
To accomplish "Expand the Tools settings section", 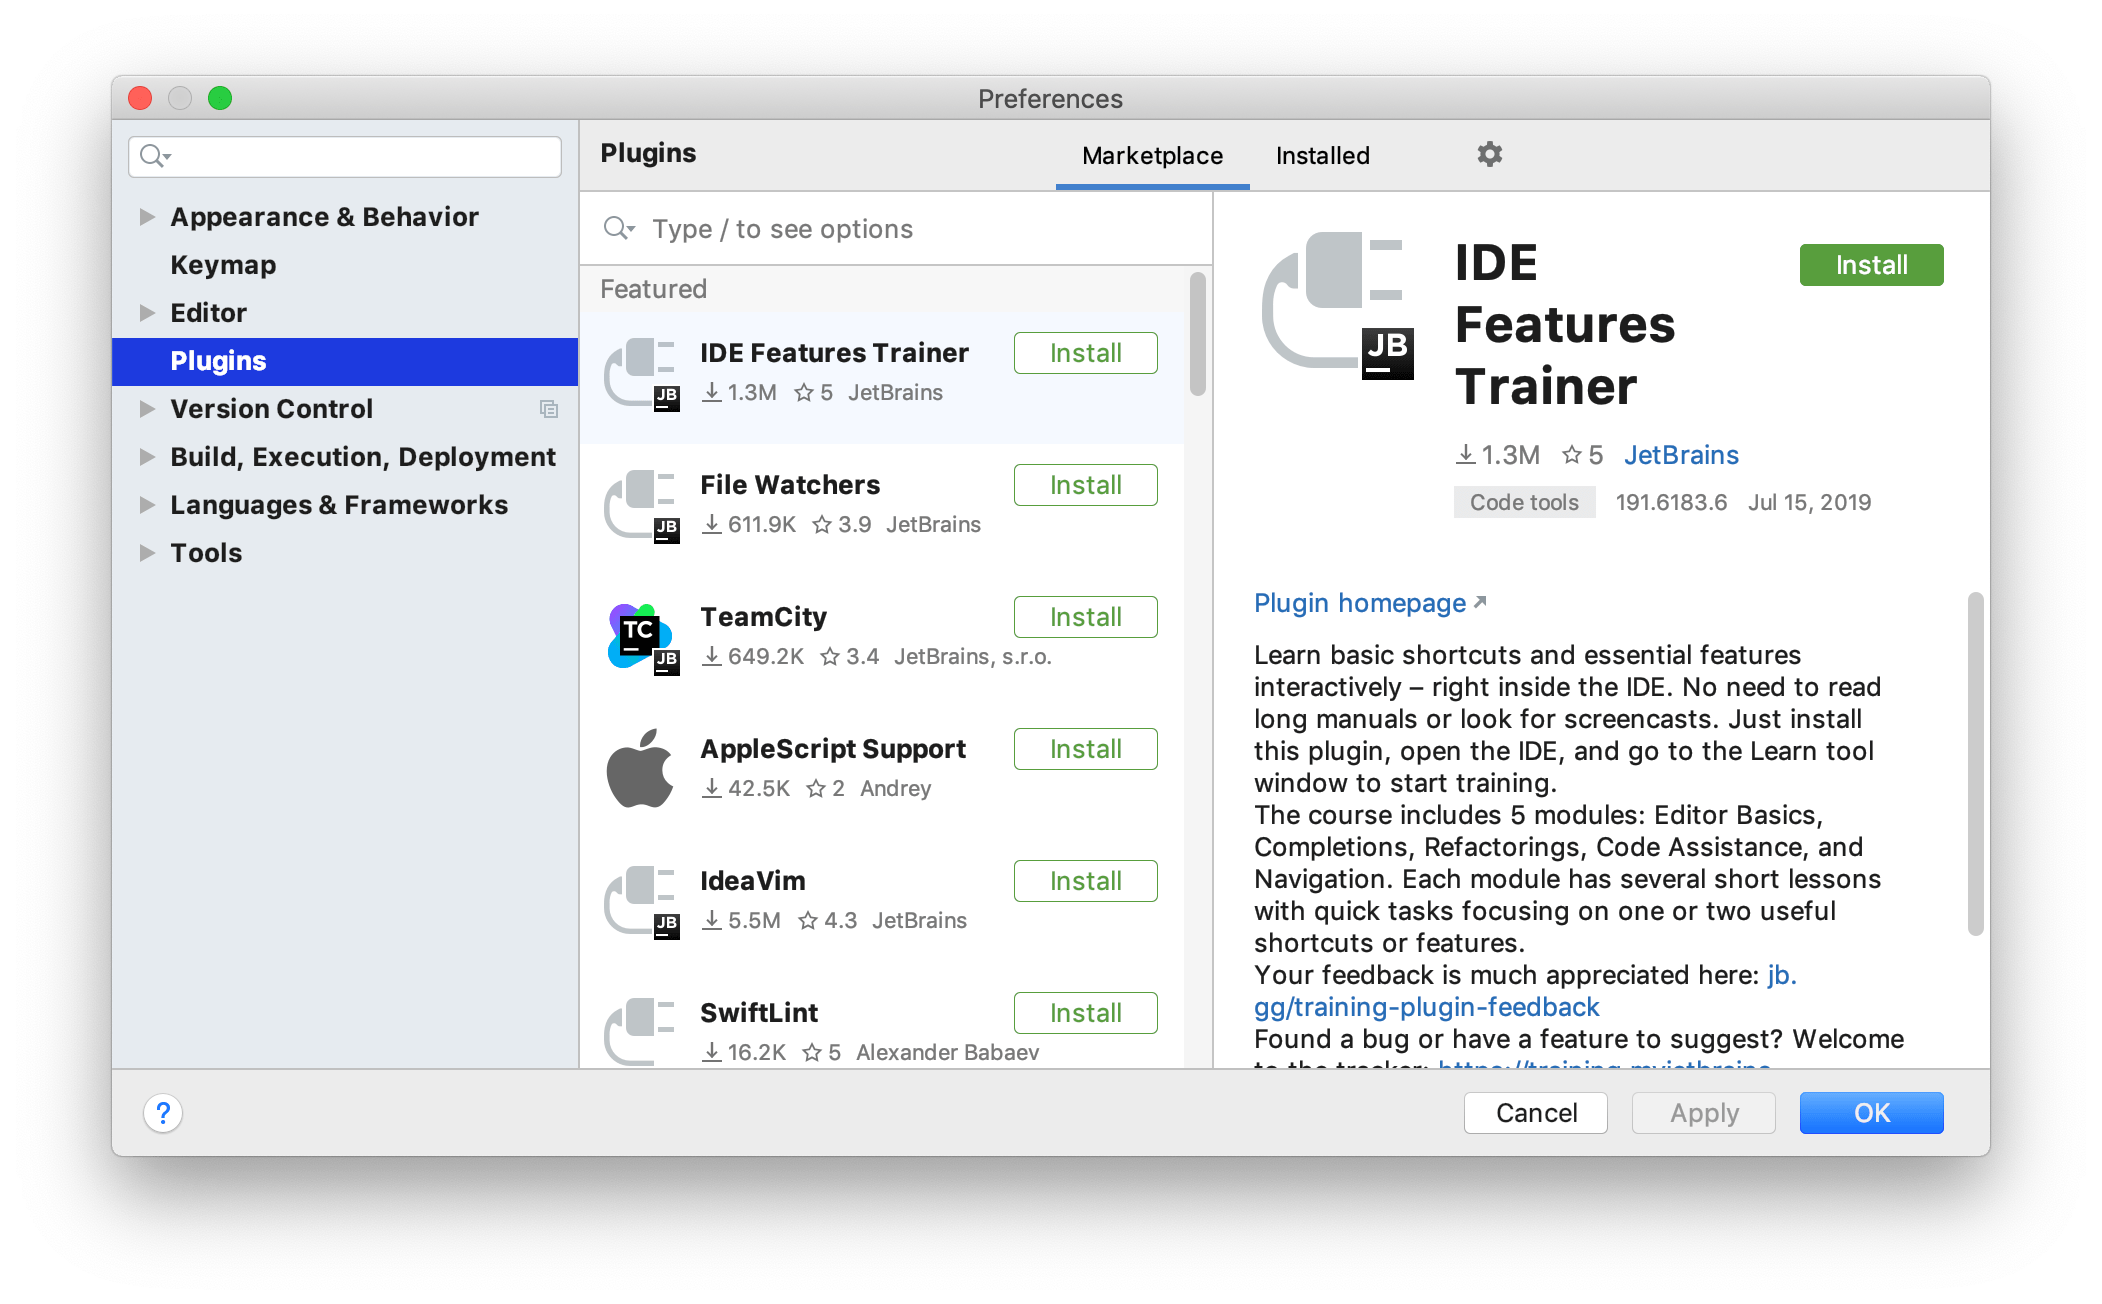I will 147,553.
